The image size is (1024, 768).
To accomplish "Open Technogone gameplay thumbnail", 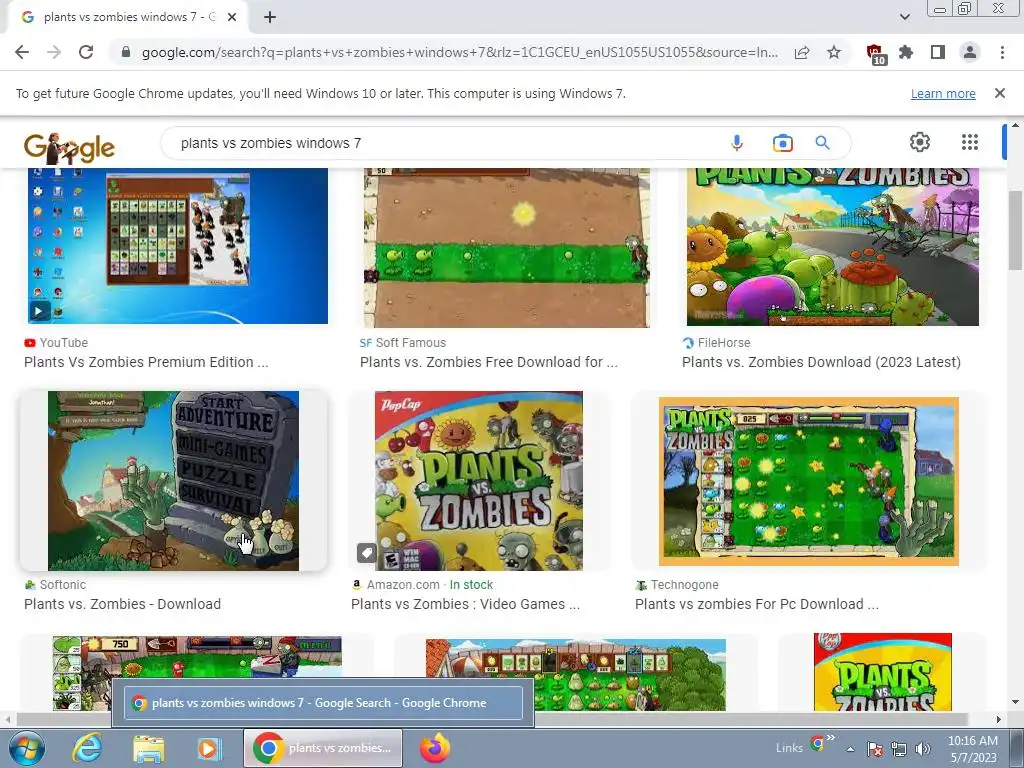I will [x=808, y=481].
